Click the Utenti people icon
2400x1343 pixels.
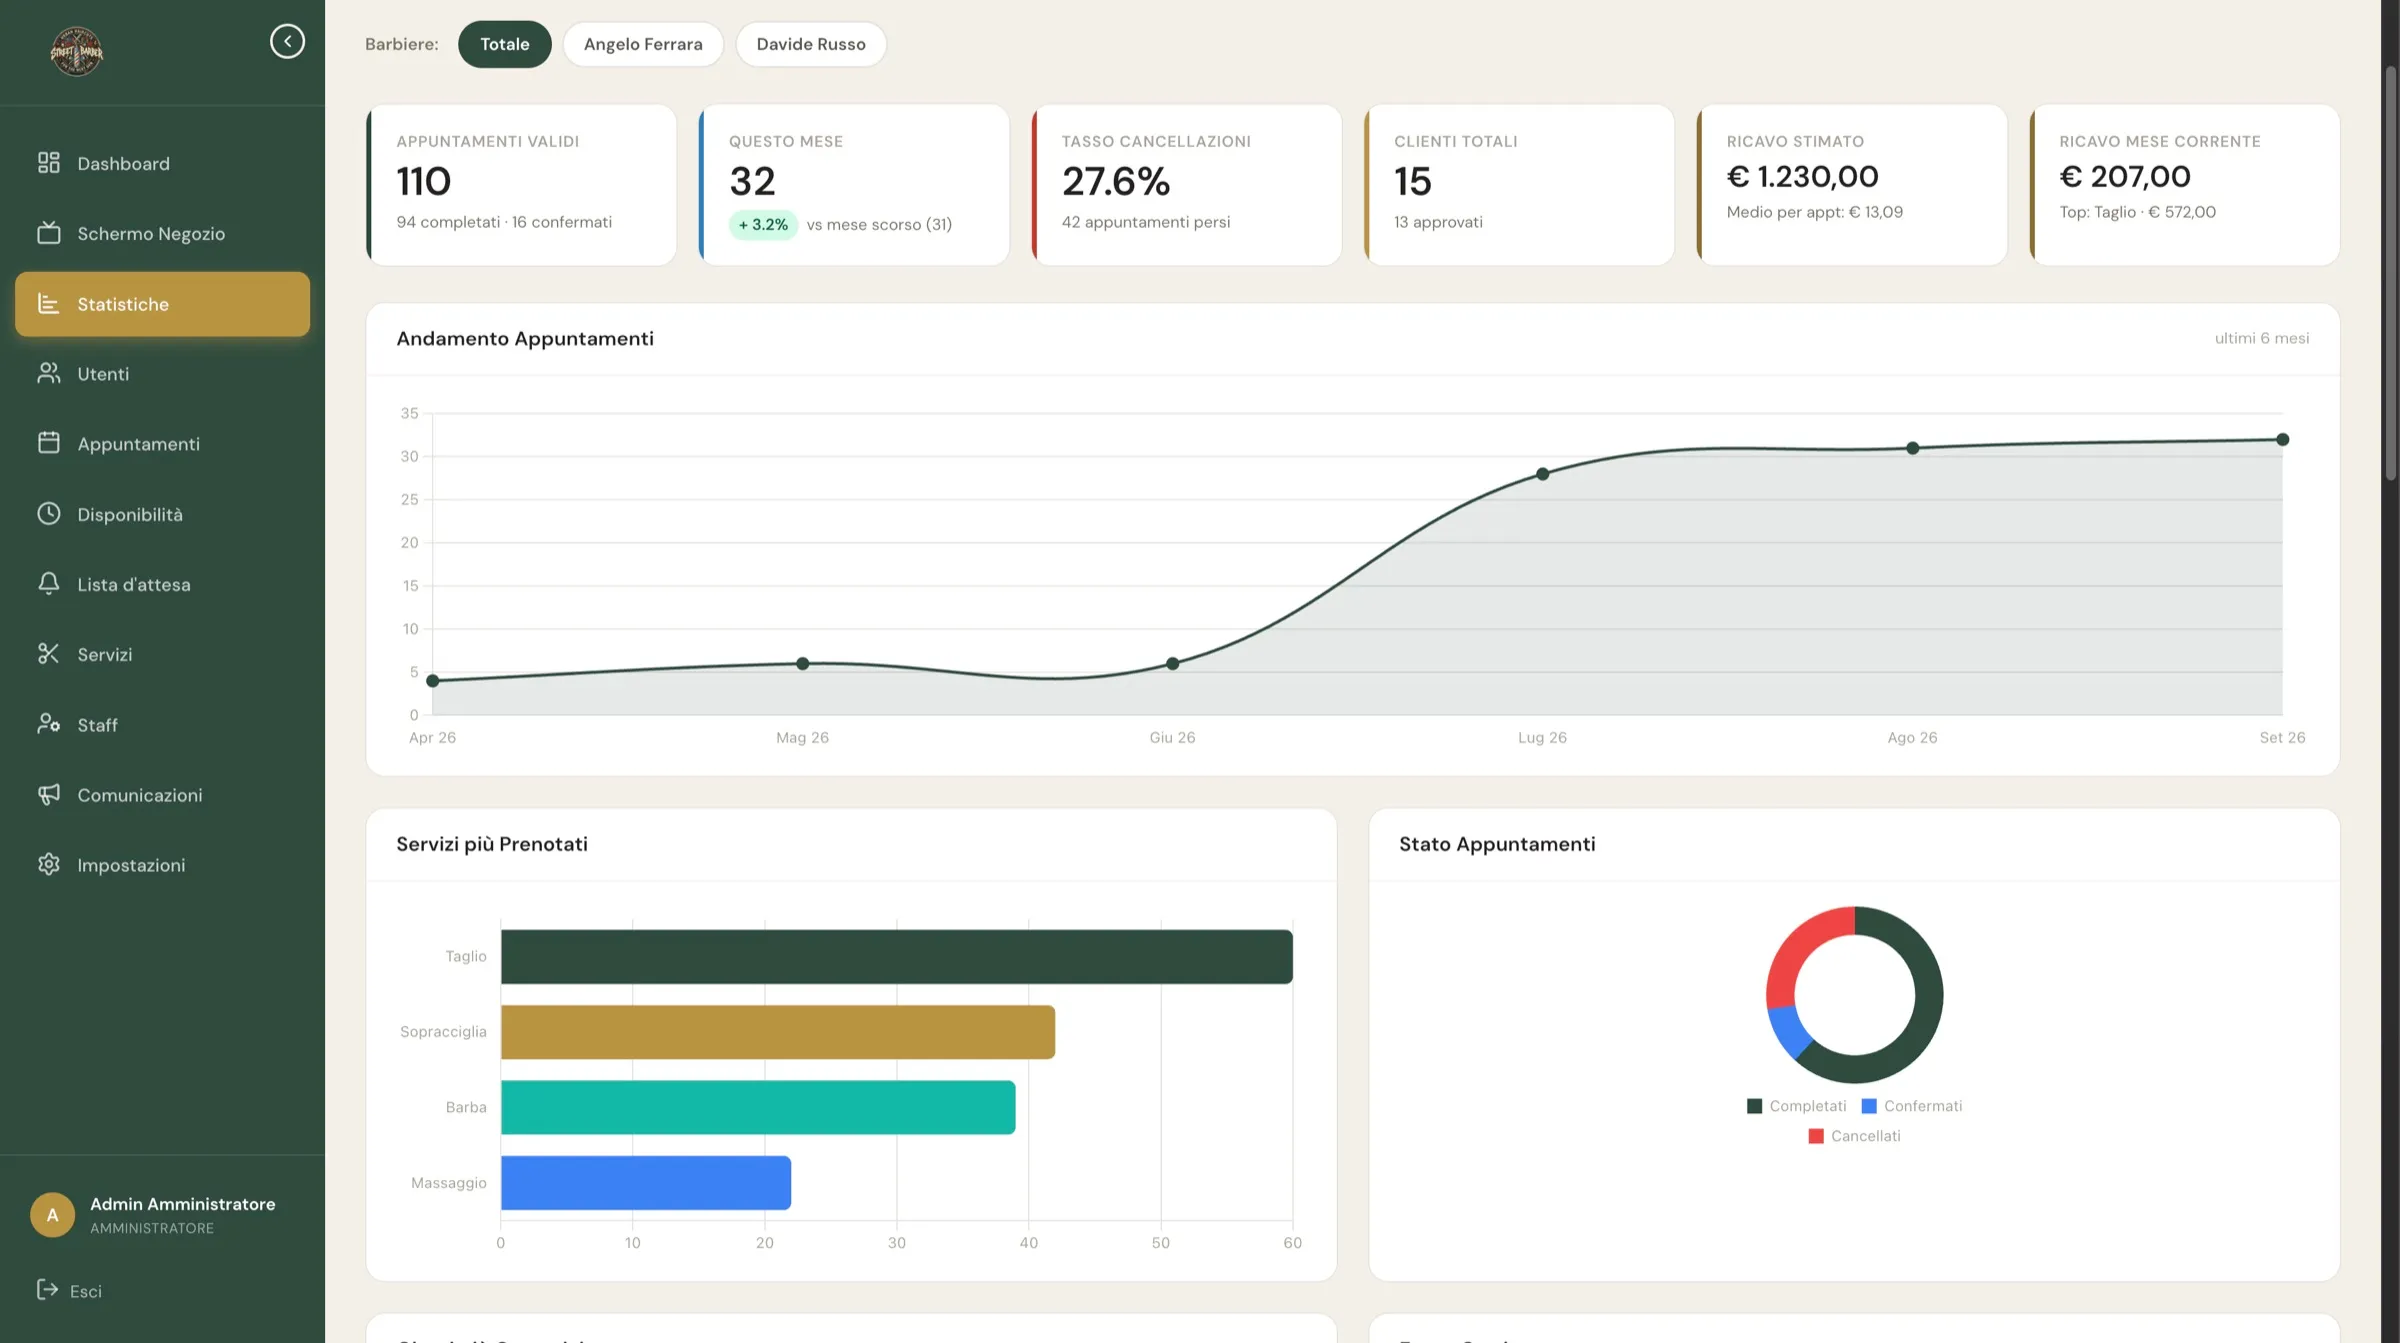(x=49, y=373)
